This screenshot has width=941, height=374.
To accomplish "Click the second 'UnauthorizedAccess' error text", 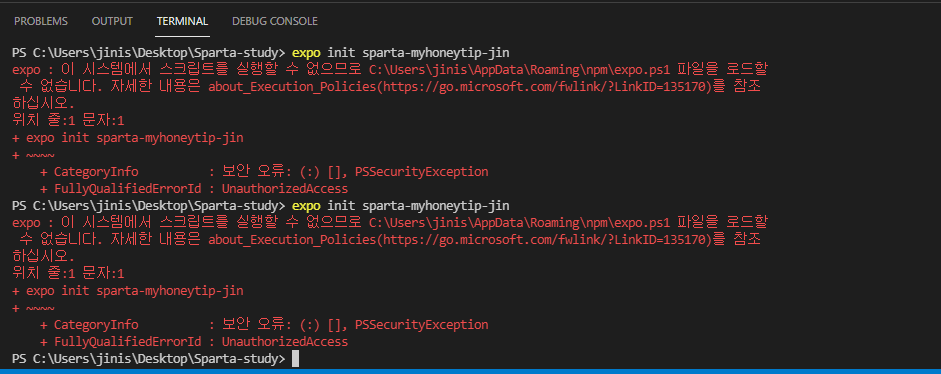I will (284, 342).
